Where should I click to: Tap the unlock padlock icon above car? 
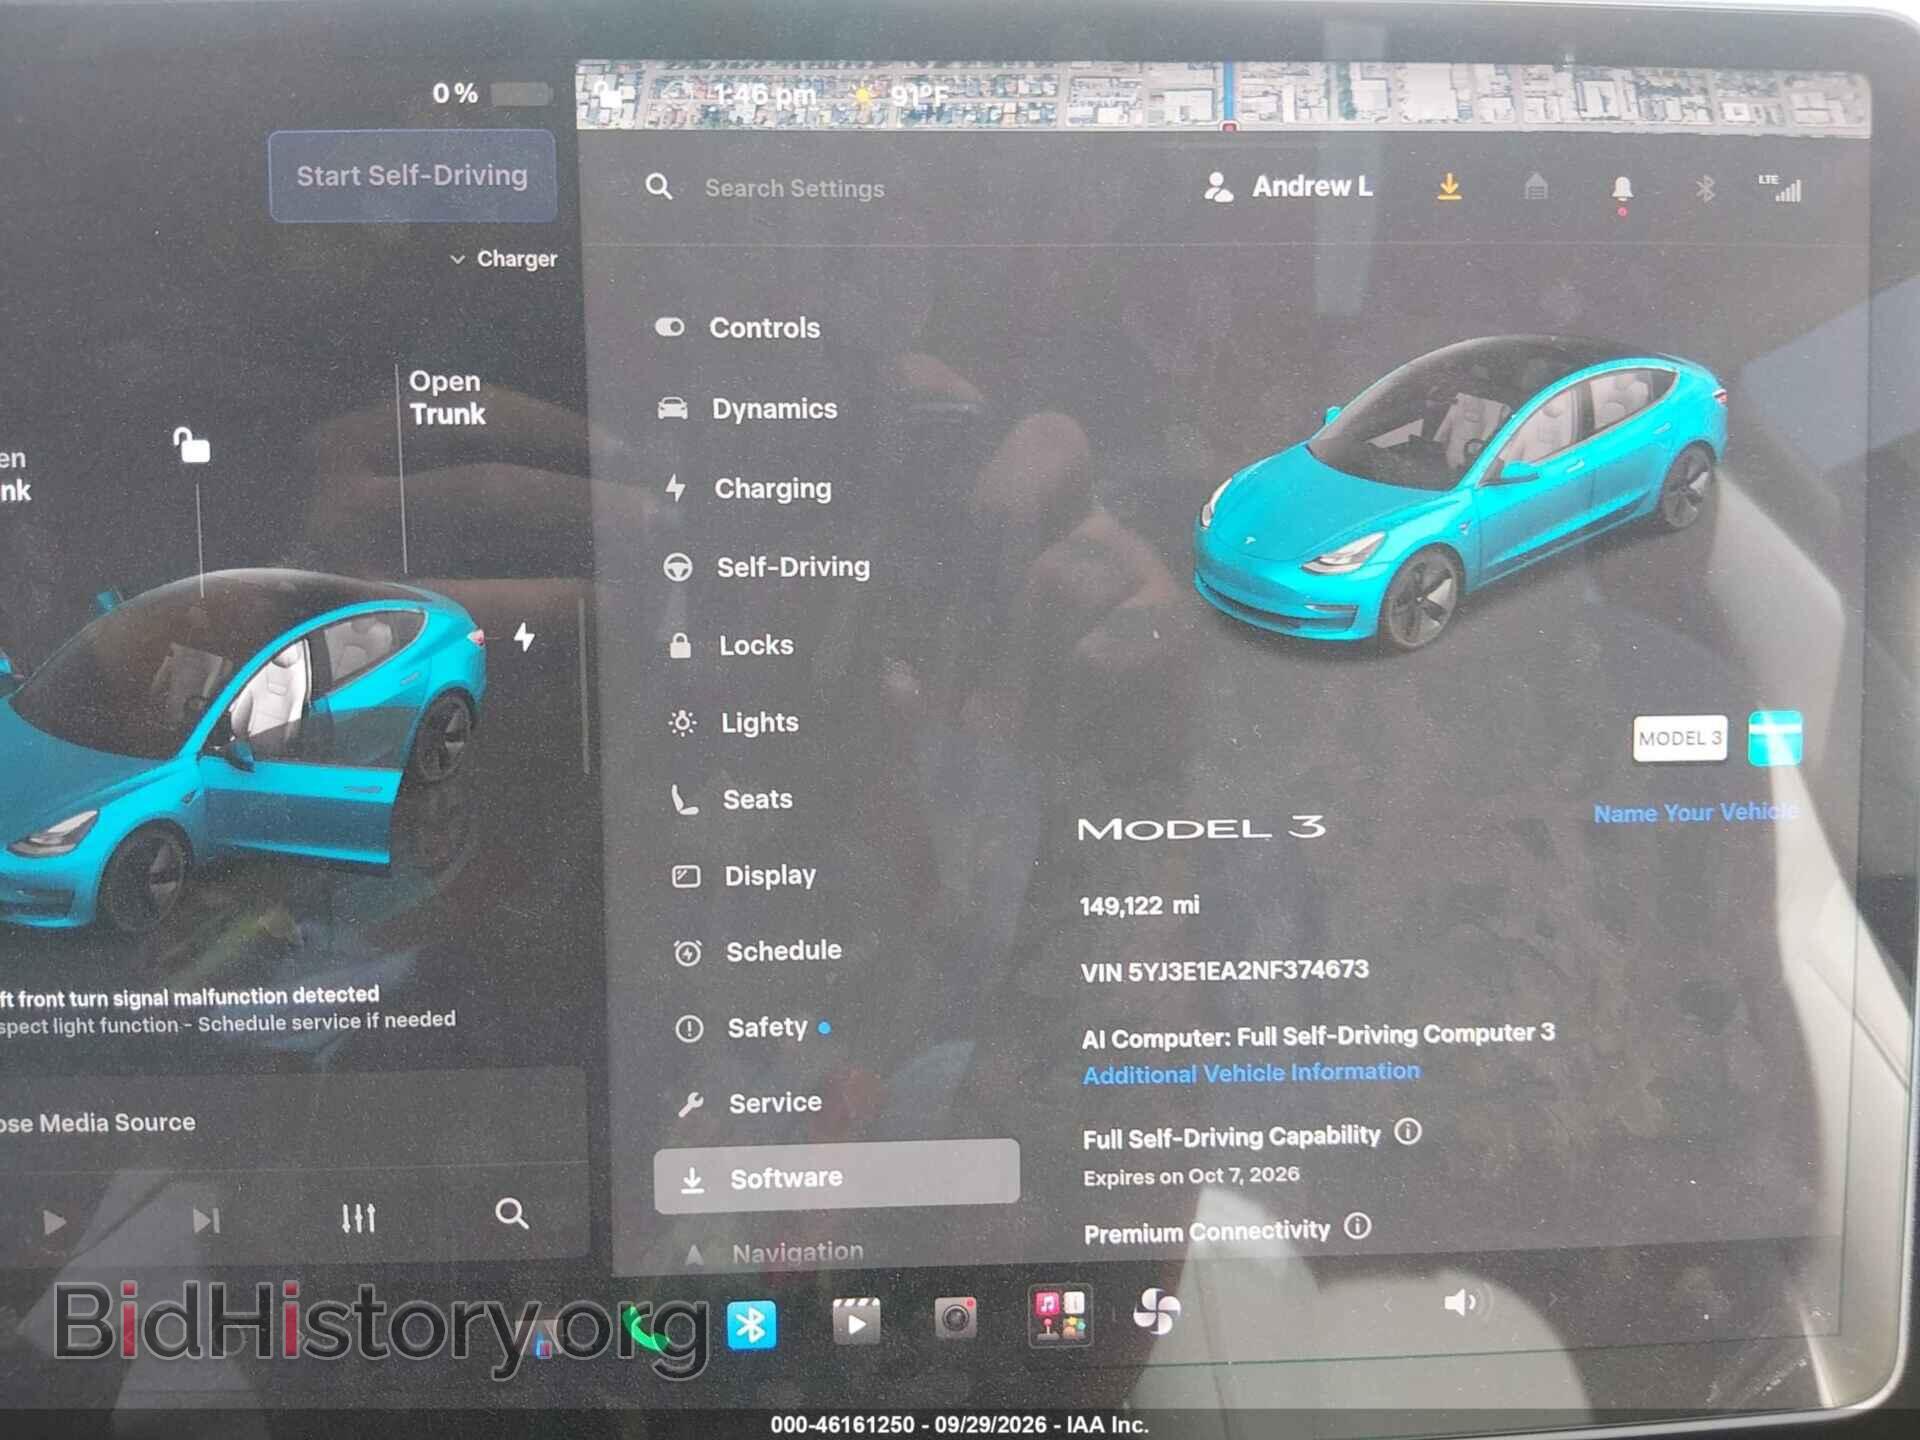click(191, 445)
